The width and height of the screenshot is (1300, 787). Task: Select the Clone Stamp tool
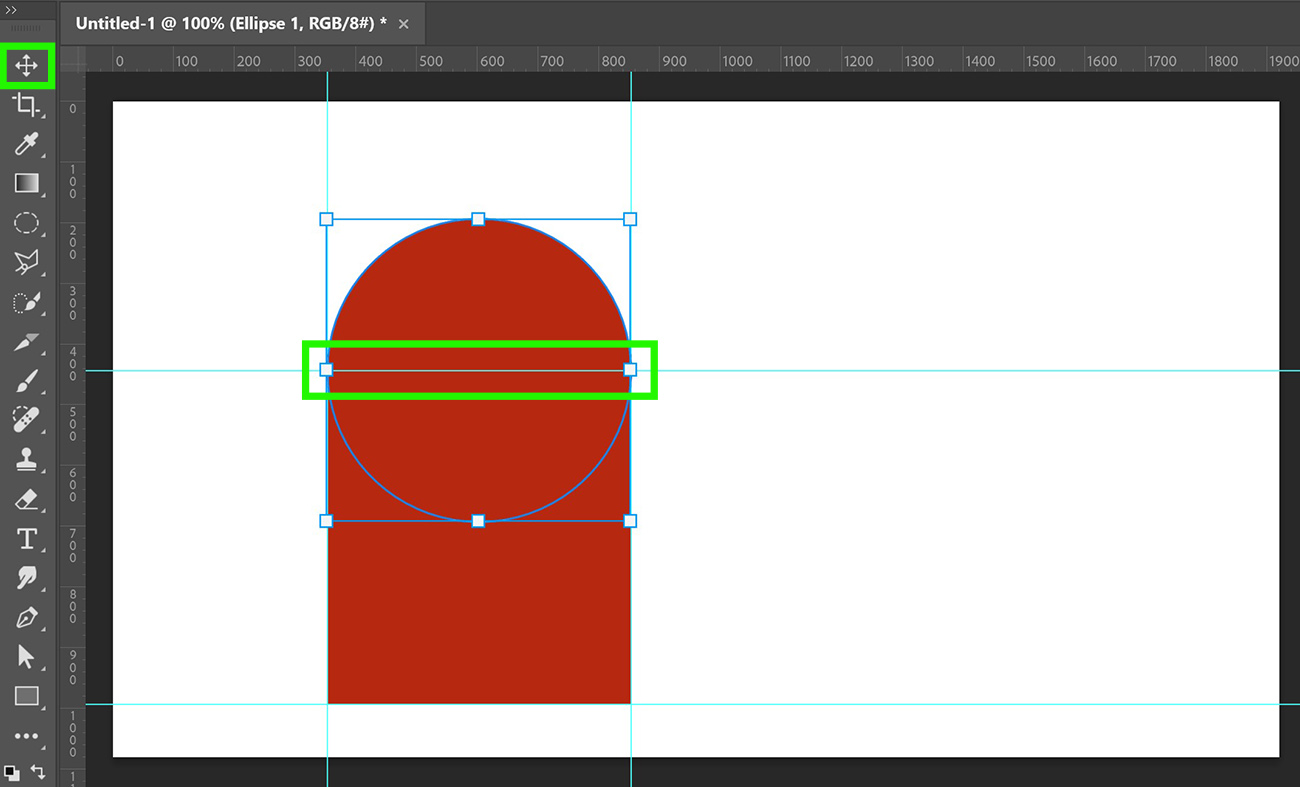(x=27, y=459)
